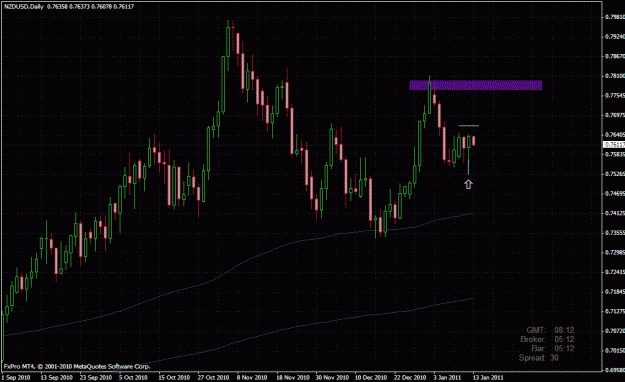The height and width of the screenshot is (382, 625).
Task: Click the 30 Nov 2010 date label
Action: click(x=332, y=377)
